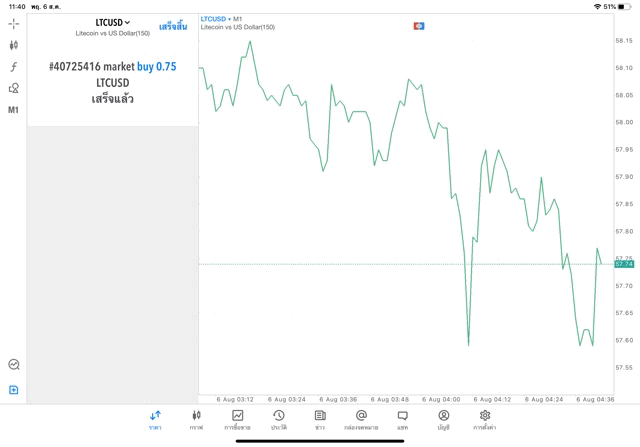Switch to the Quotes tab

pos(155,419)
